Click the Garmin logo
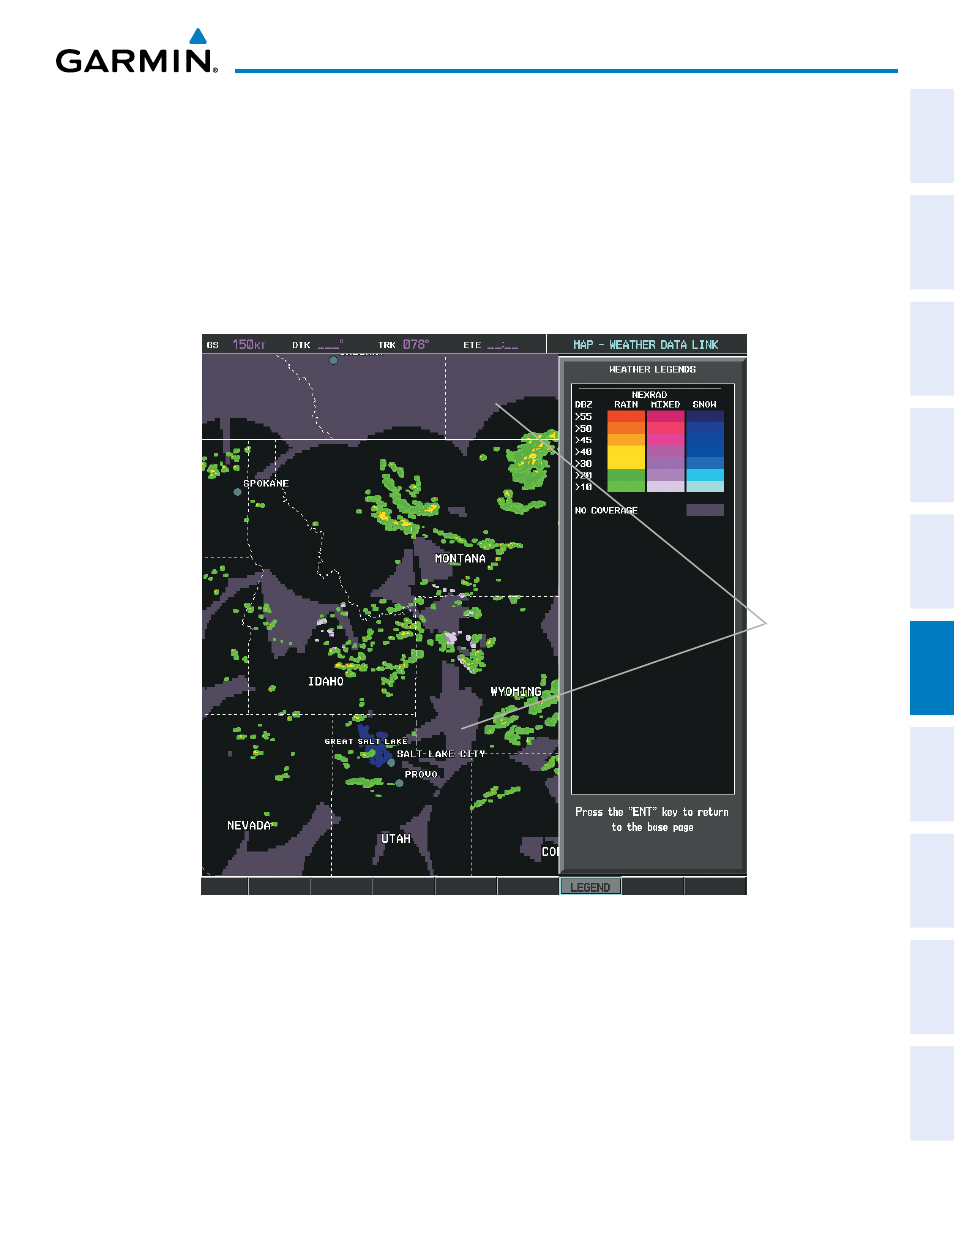This screenshot has width=954, height=1235. click(x=136, y=52)
